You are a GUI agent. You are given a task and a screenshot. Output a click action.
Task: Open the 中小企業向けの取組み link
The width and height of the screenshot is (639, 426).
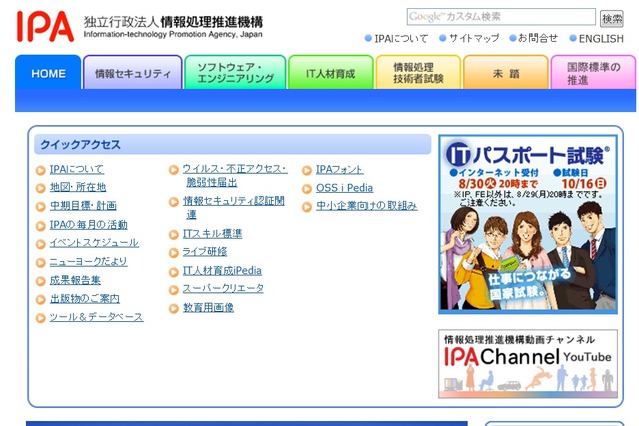coord(366,206)
